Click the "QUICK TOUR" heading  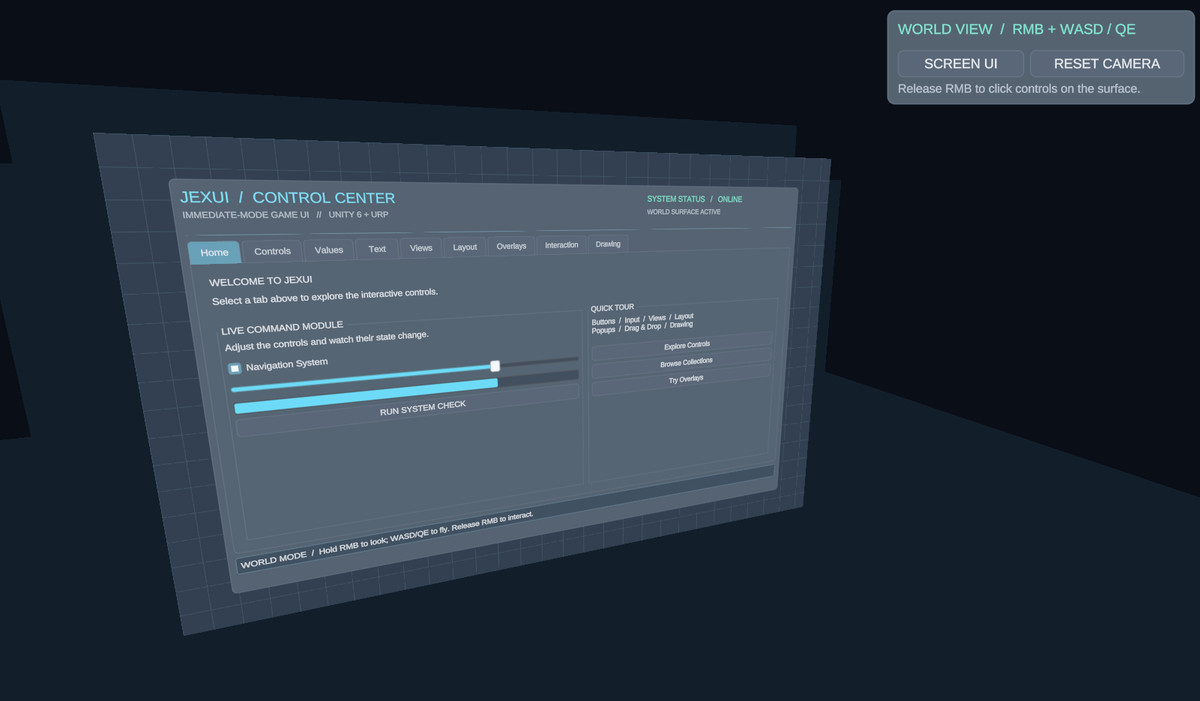pyautogui.click(x=612, y=308)
